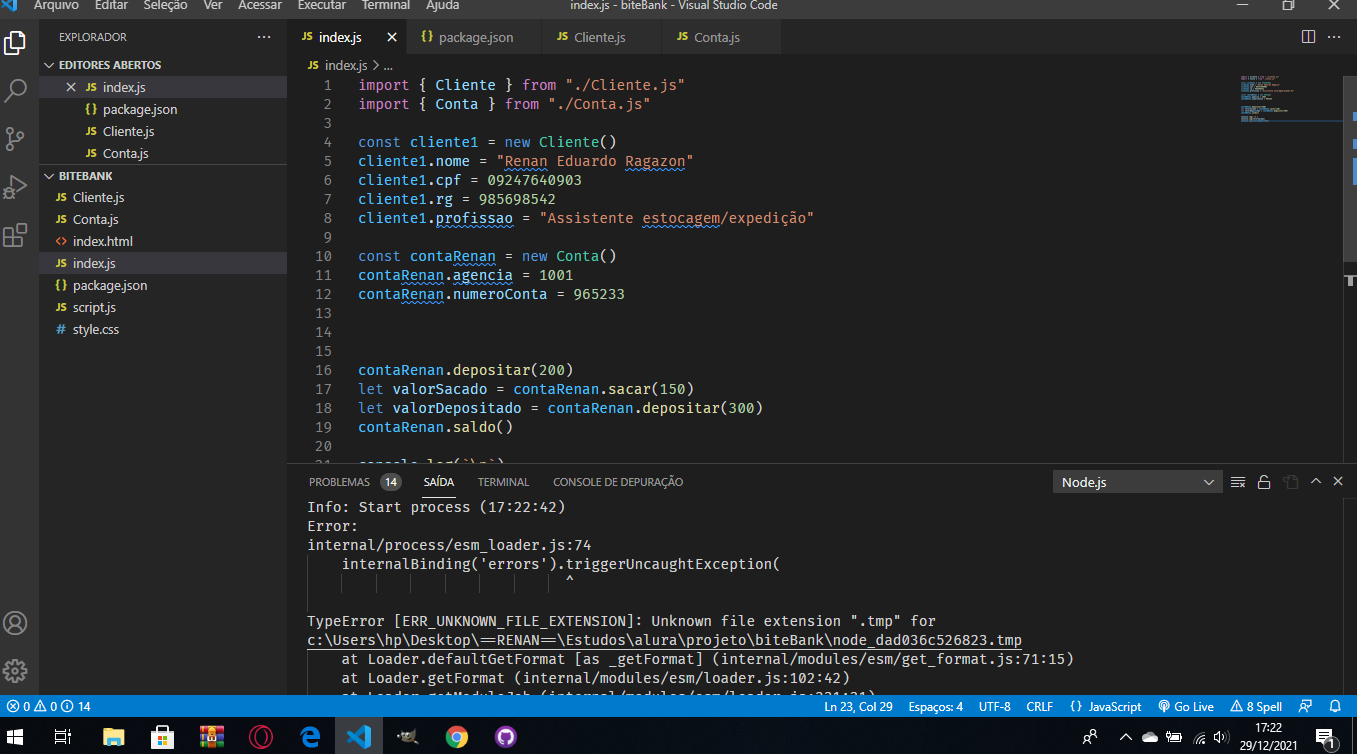This screenshot has height=754, width=1357.
Task: Open the Acessar menu
Action: point(260,5)
